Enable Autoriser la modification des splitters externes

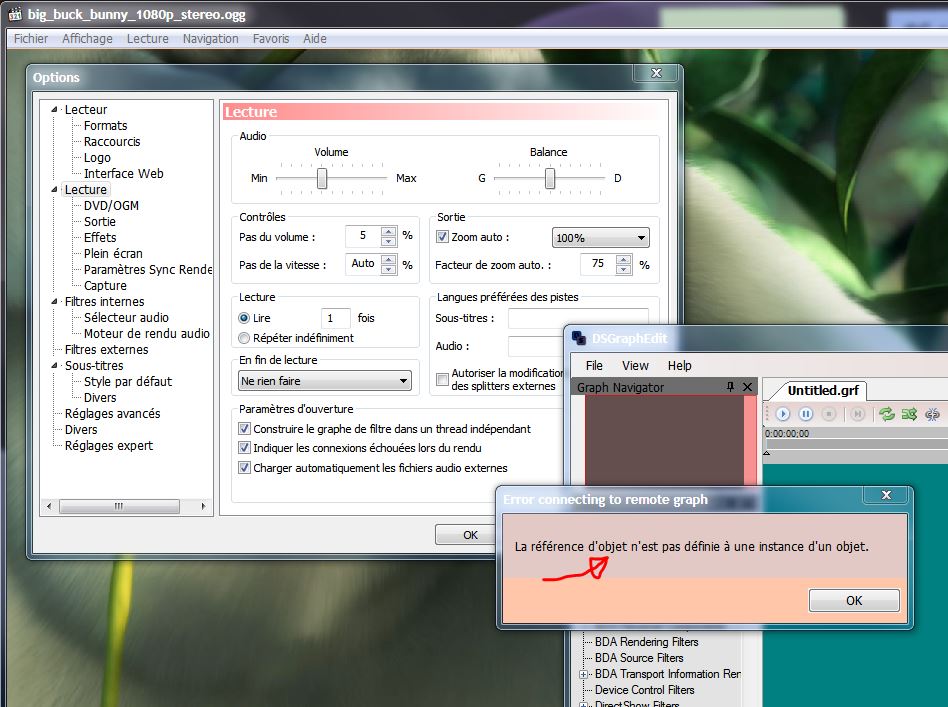point(443,379)
